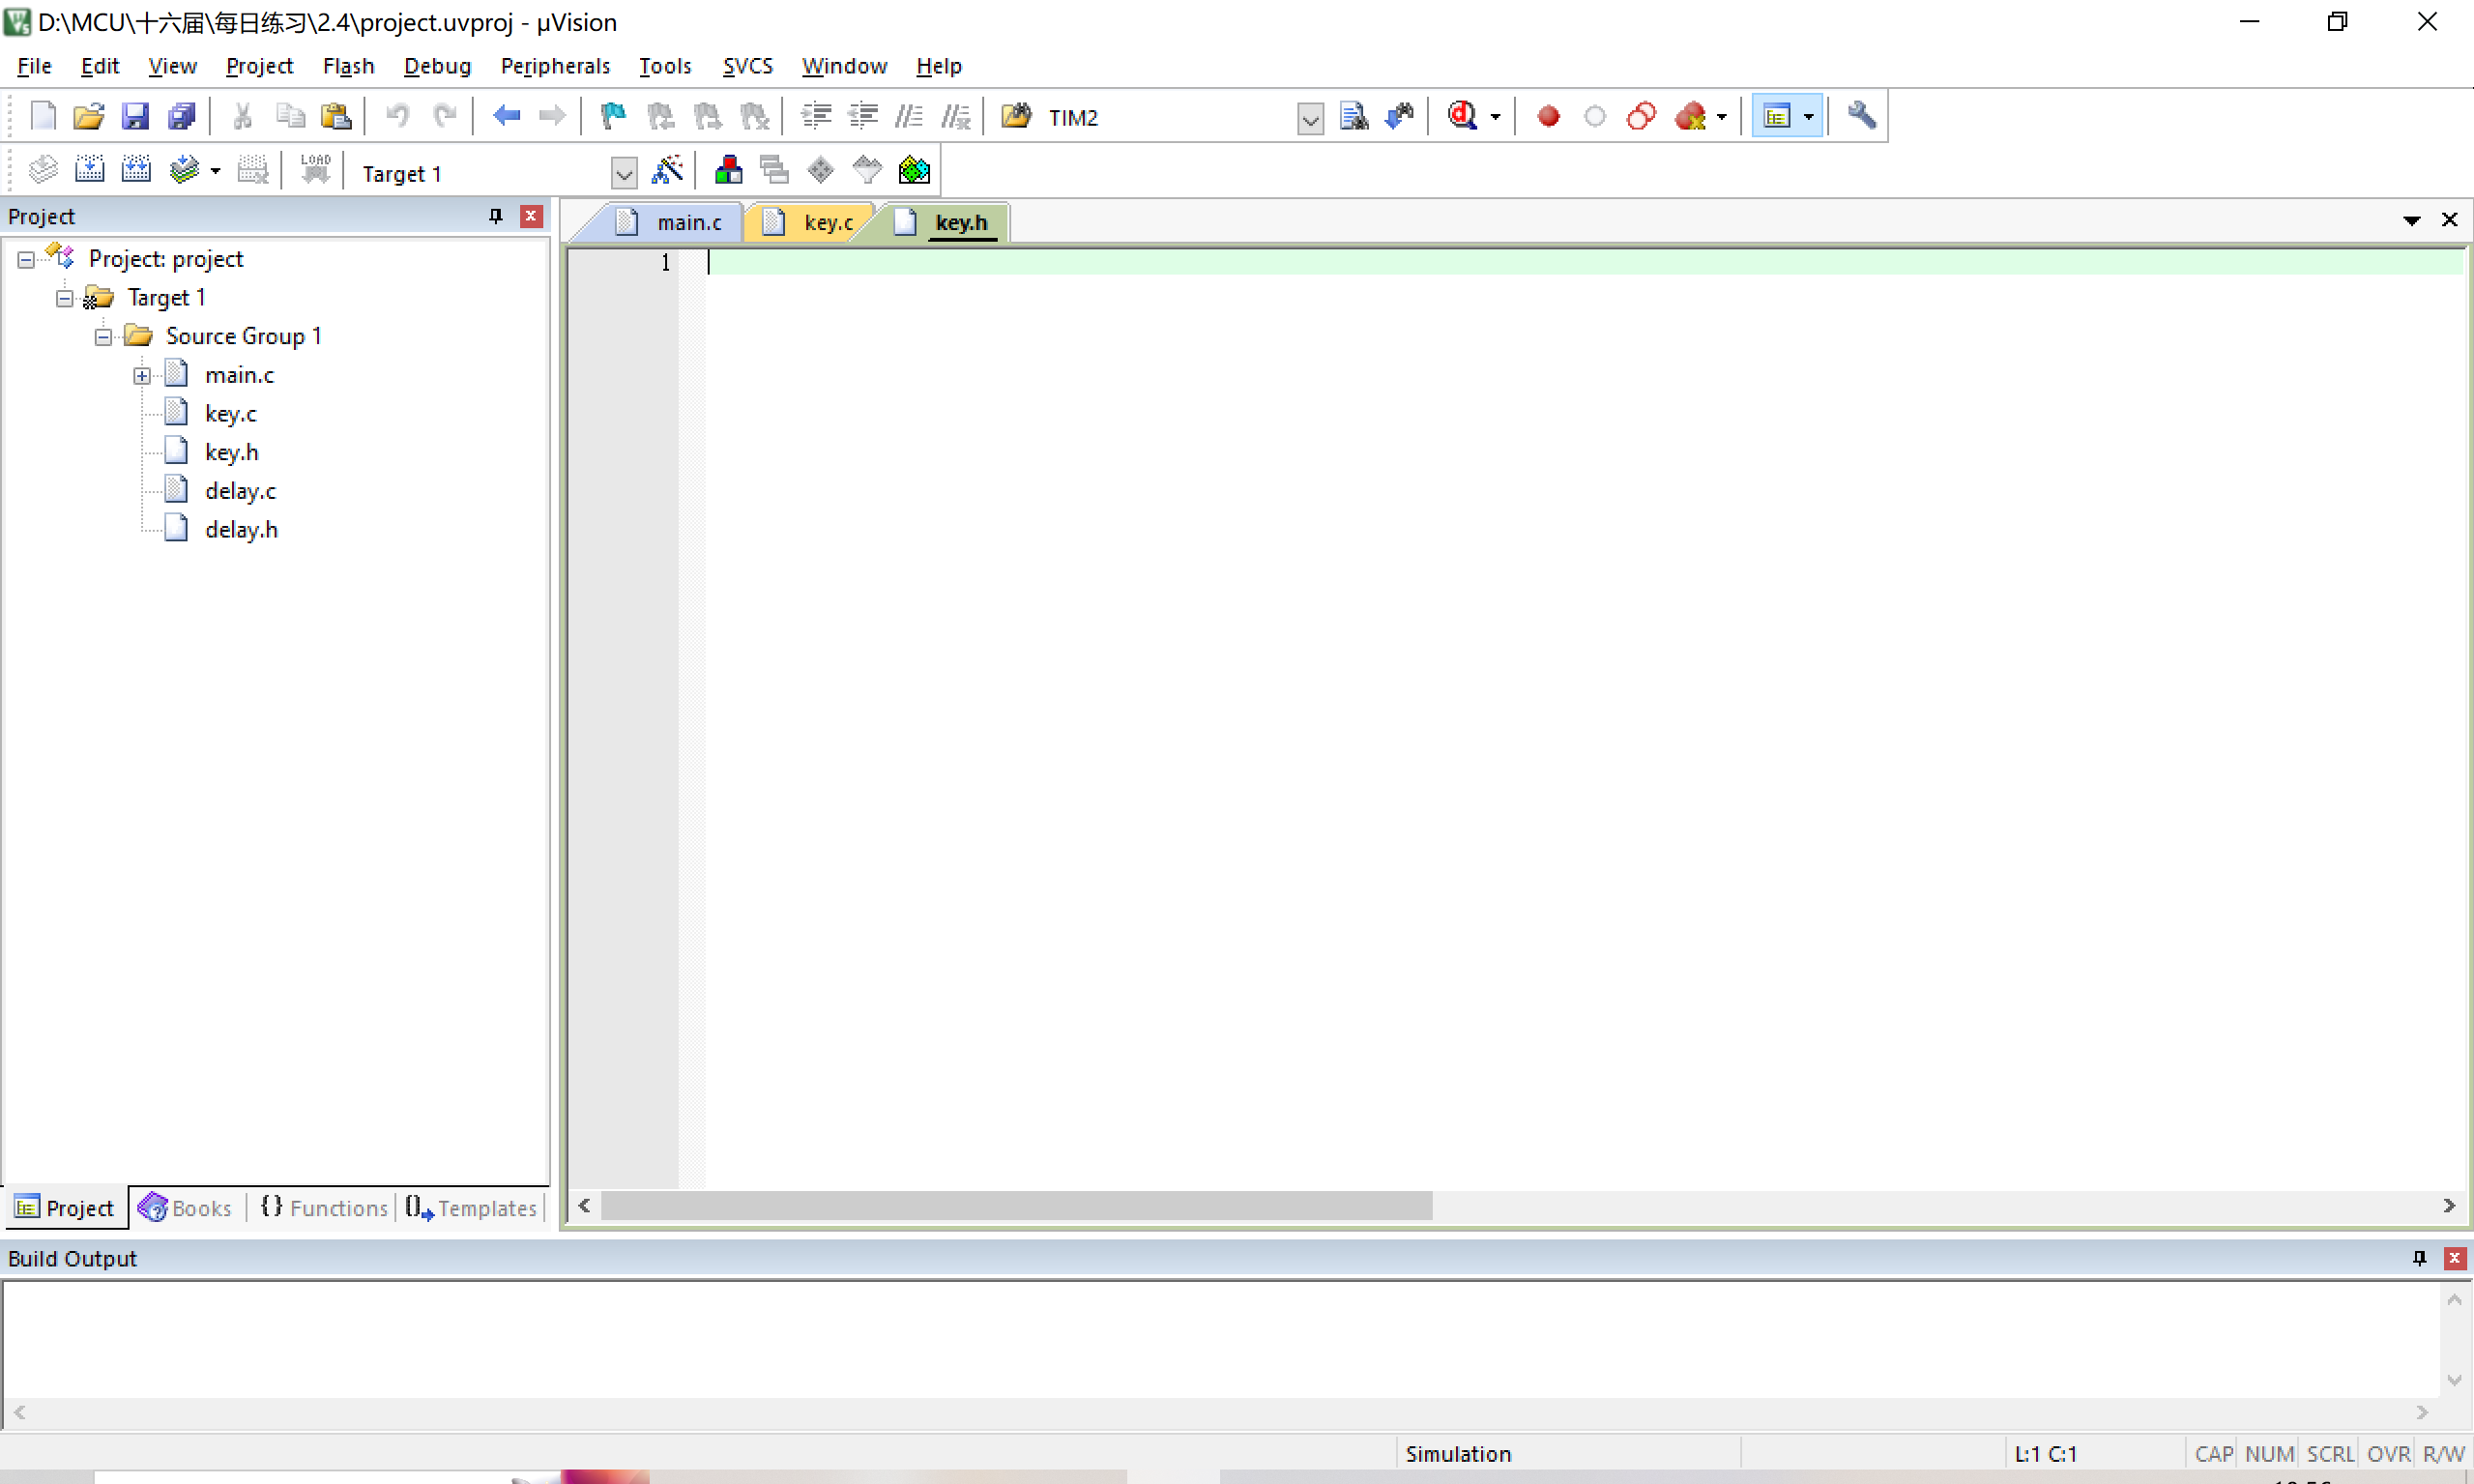This screenshot has height=1484, width=2474.
Task: Toggle the Project window view button
Action: click(1776, 116)
